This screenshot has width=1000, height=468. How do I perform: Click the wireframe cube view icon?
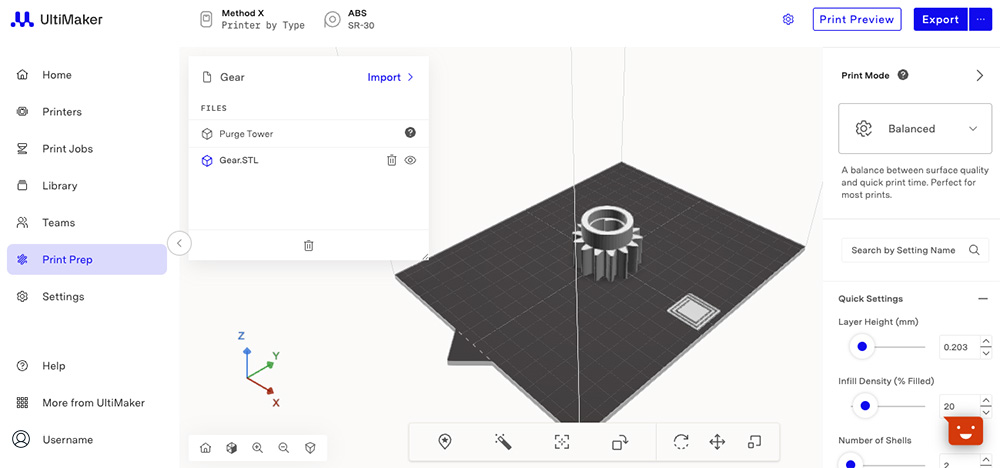coord(310,448)
